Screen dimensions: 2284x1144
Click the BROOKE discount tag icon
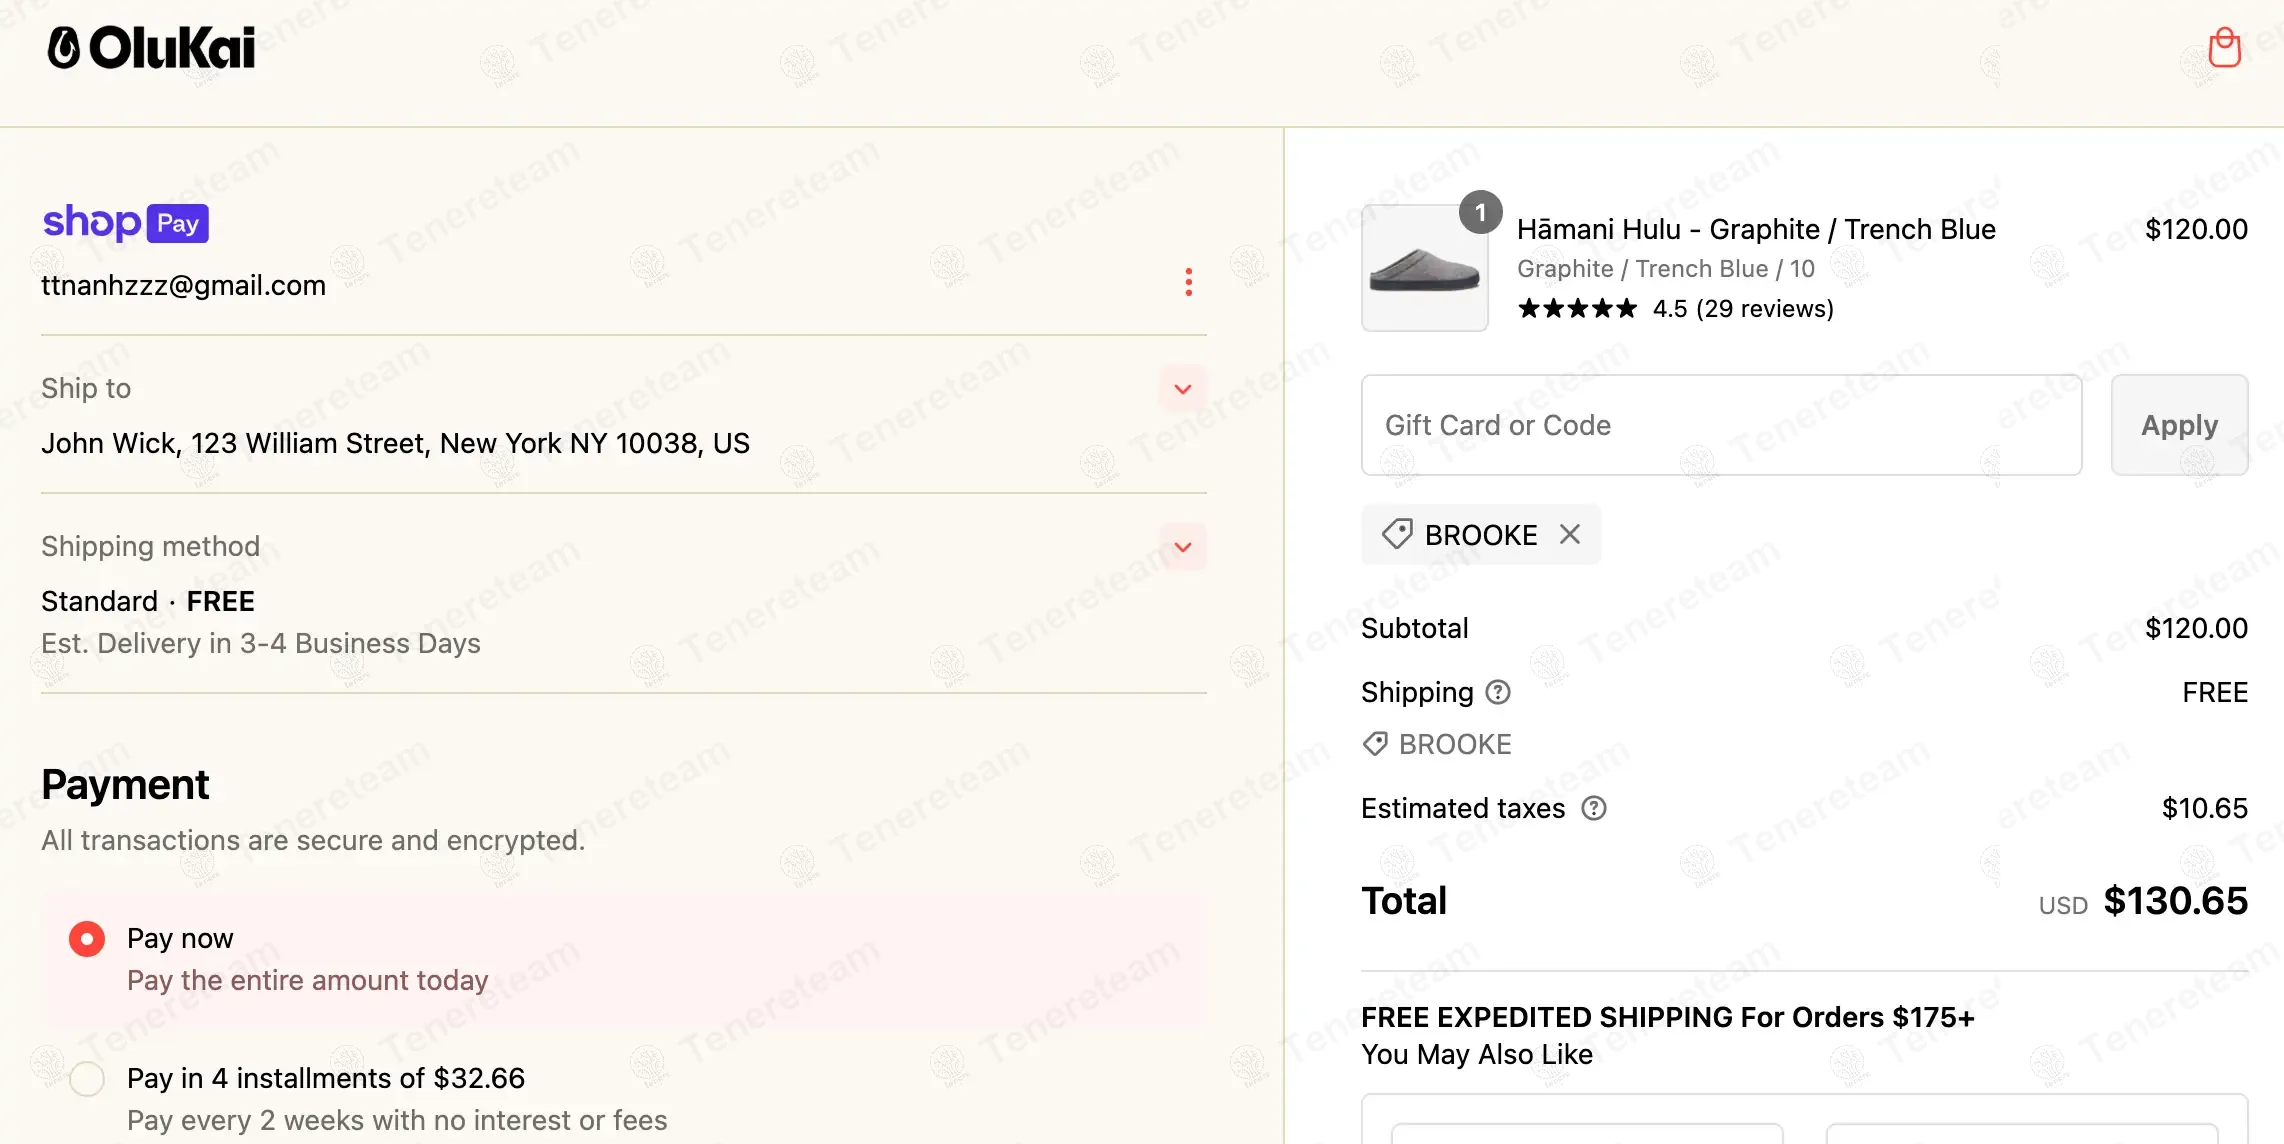click(x=1397, y=535)
